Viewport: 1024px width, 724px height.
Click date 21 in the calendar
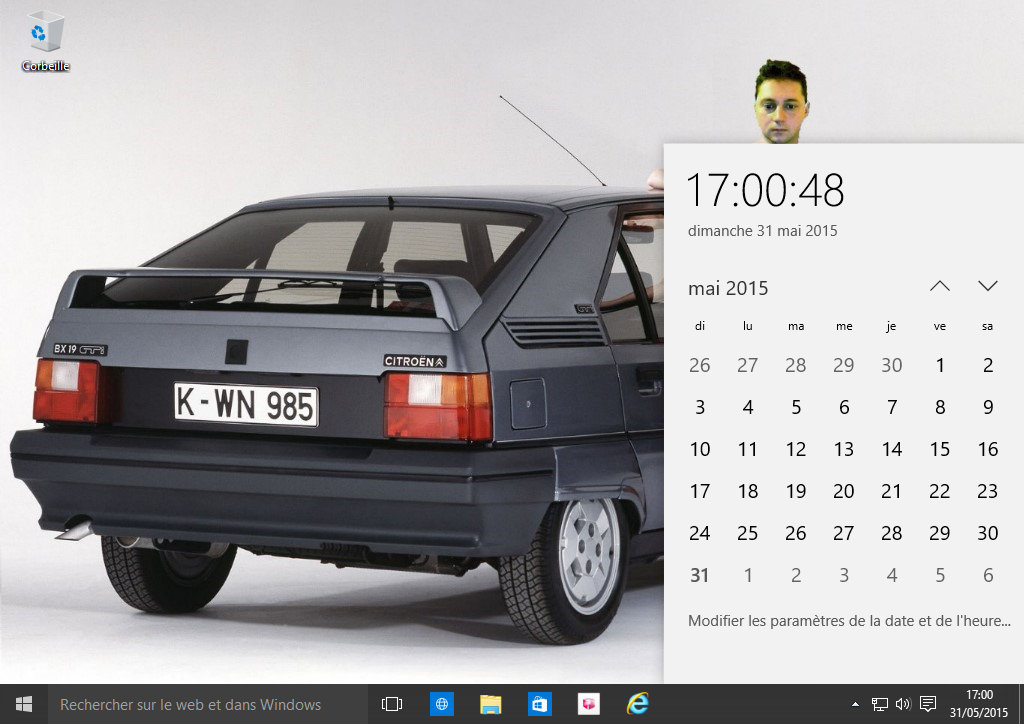(x=892, y=491)
